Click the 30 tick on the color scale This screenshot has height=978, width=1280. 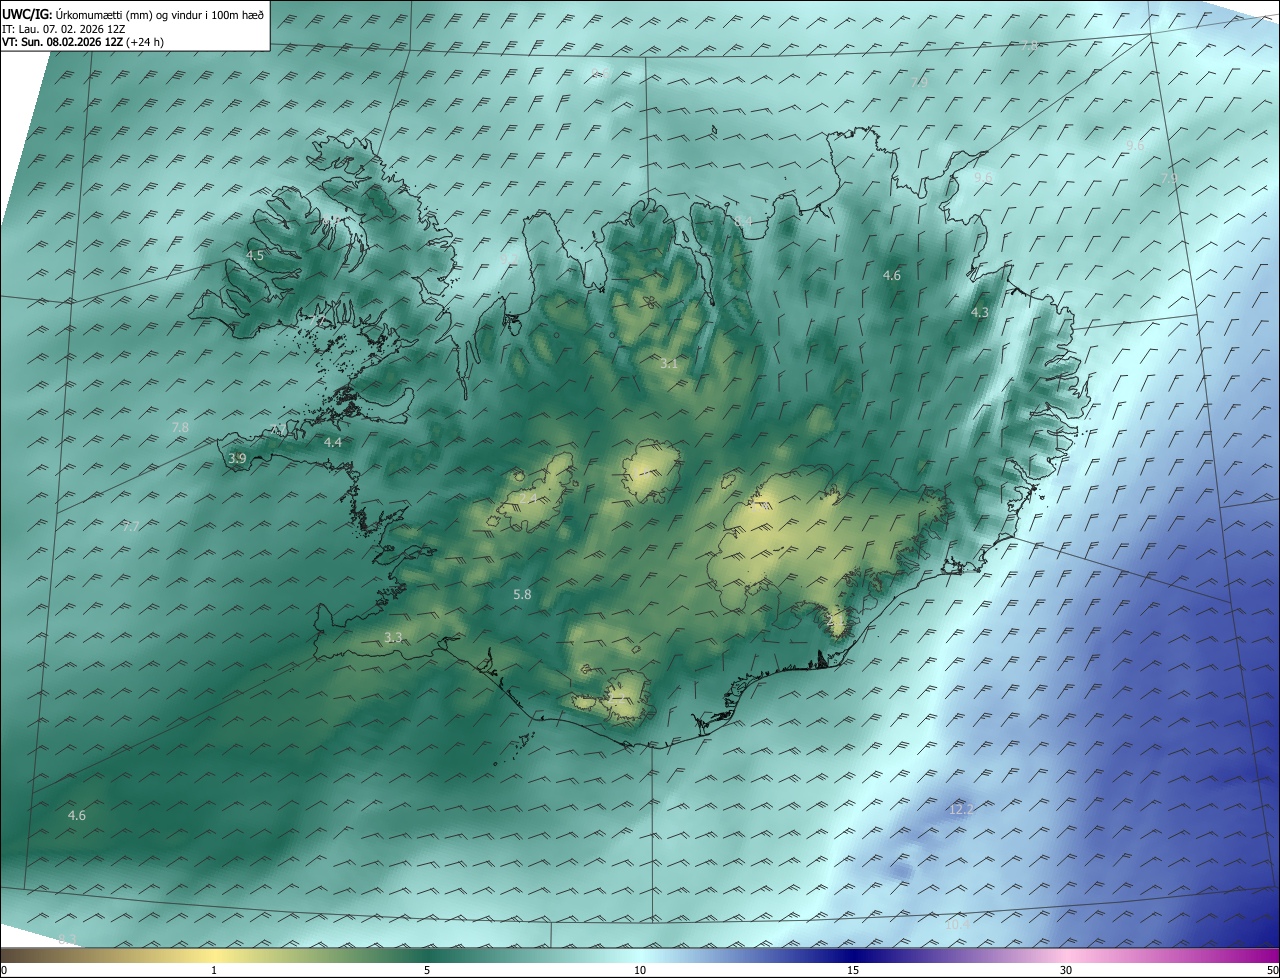click(x=1066, y=970)
